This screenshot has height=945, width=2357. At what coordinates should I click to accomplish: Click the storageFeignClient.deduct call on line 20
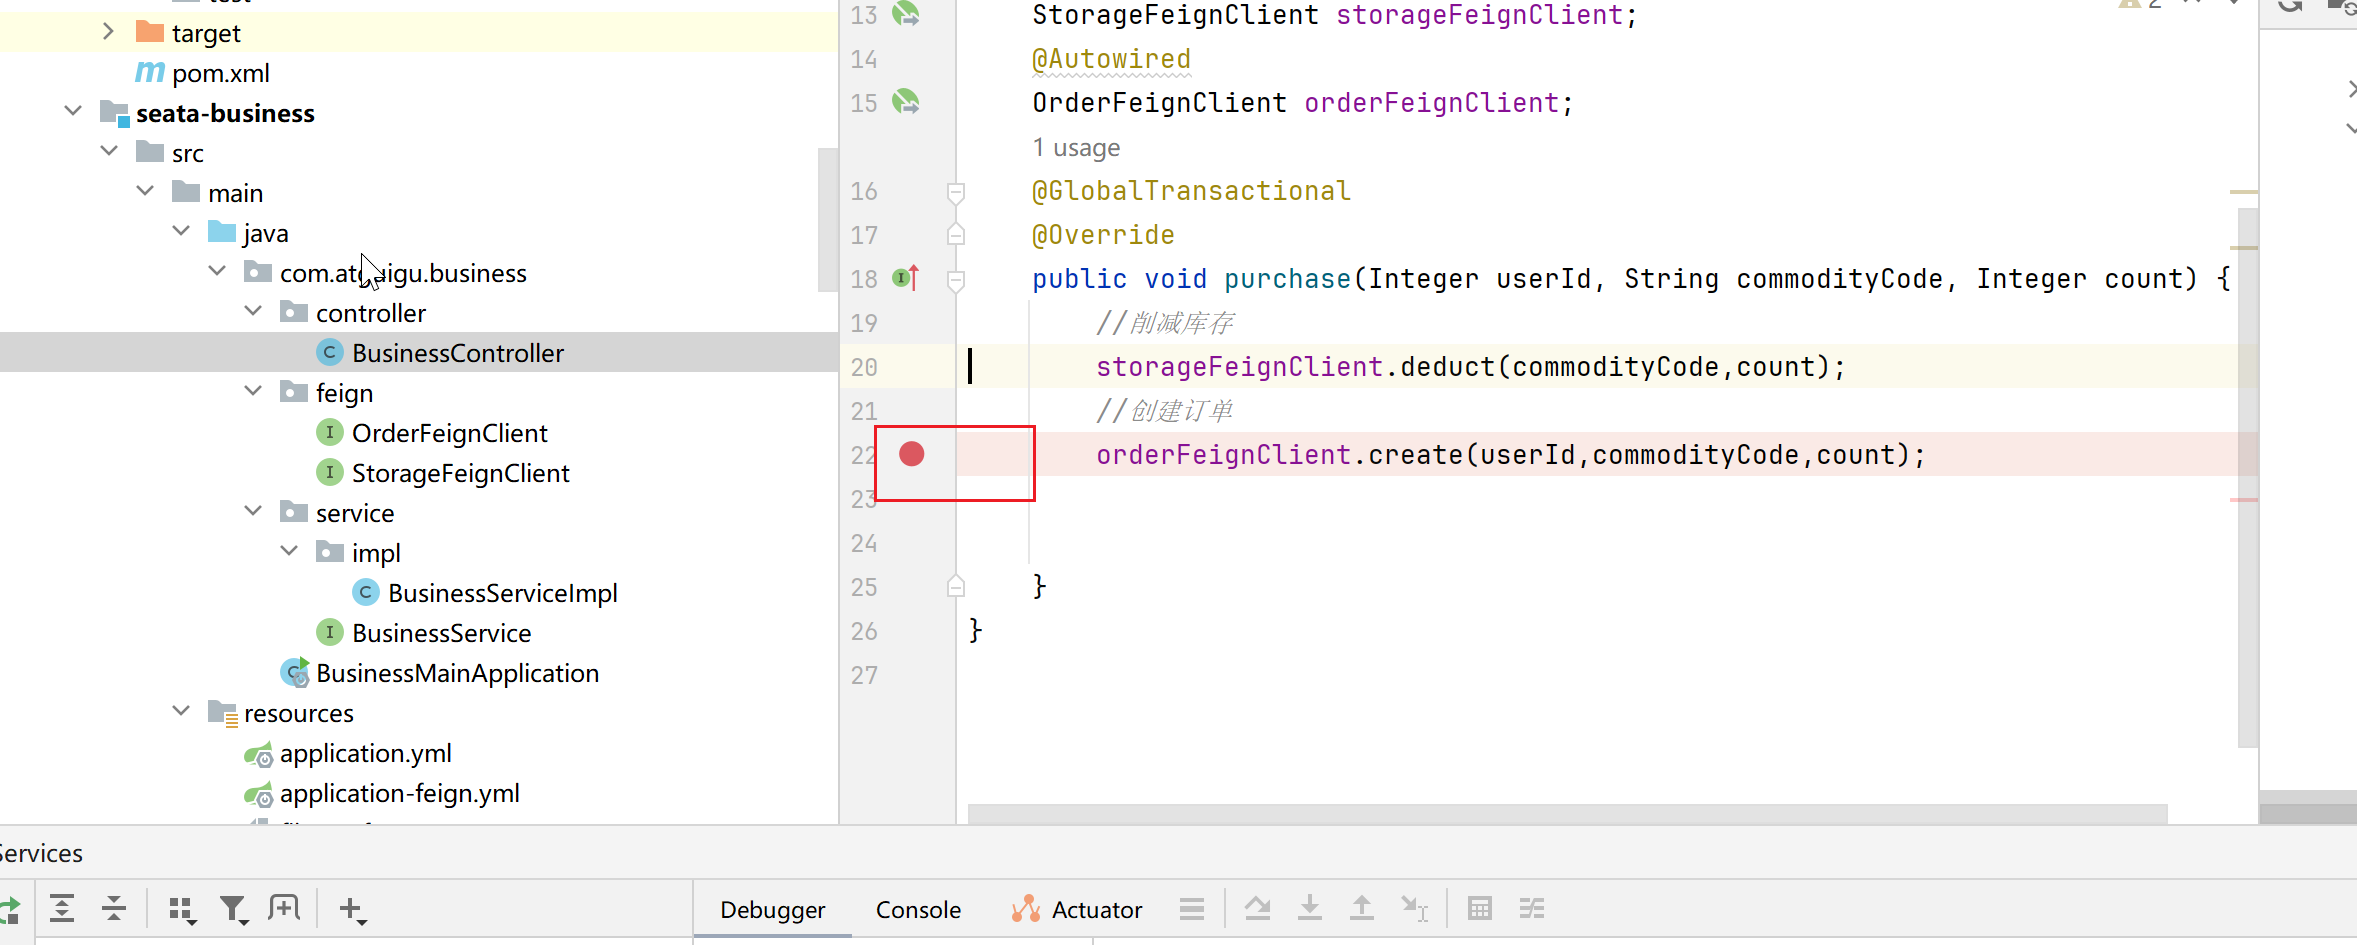pyautogui.click(x=1470, y=367)
